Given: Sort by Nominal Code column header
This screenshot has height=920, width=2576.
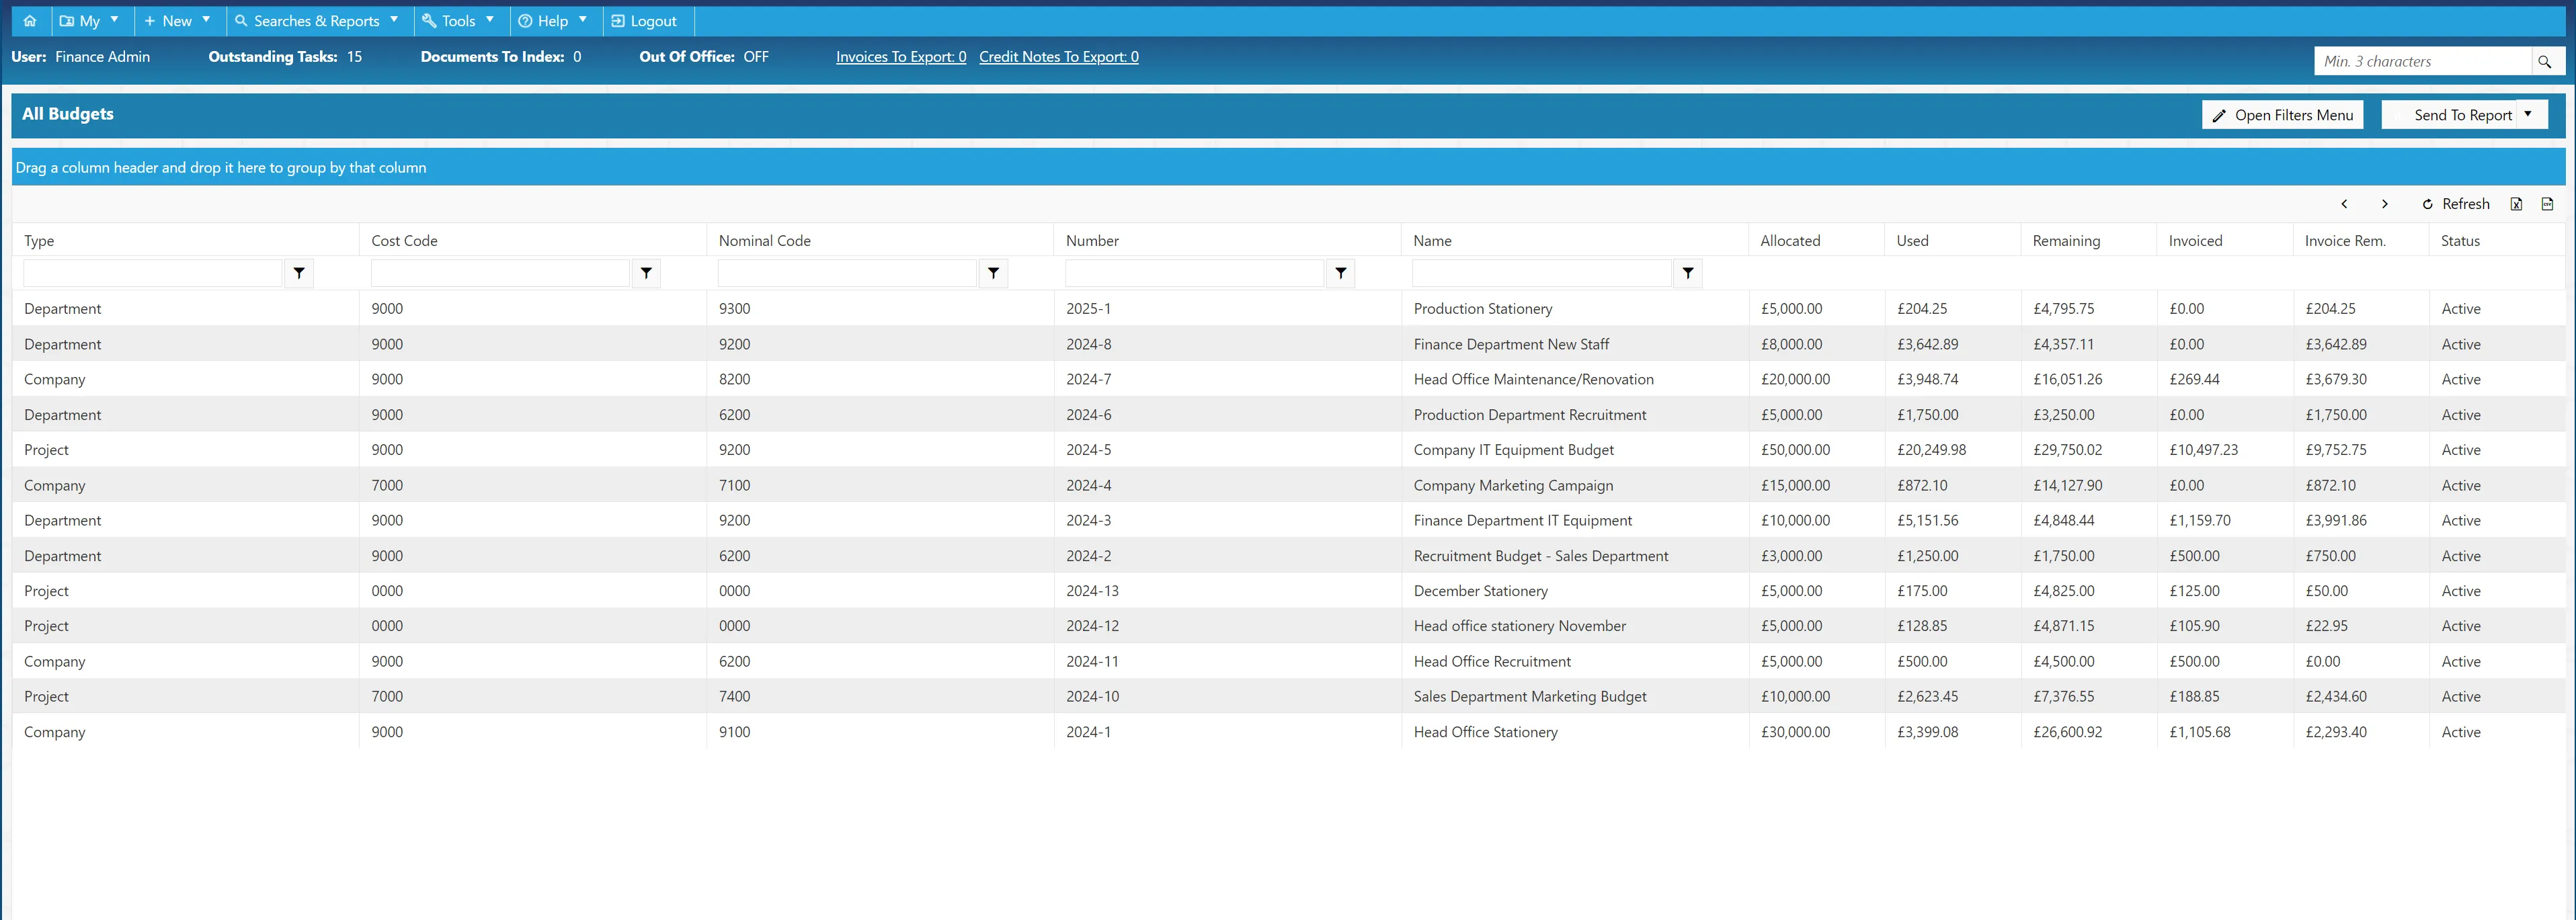Looking at the screenshot, I should point(764,241).
